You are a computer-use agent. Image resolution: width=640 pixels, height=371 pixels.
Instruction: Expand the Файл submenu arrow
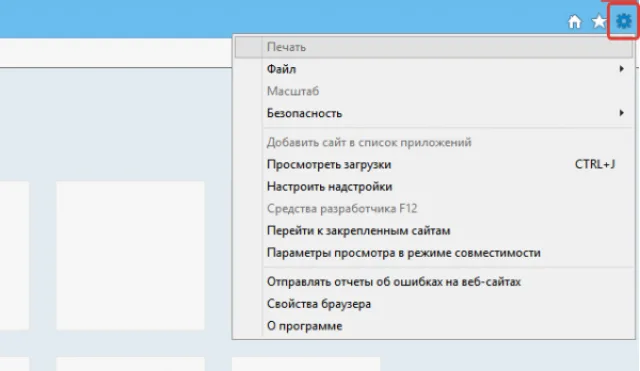(x=621, y=69)
